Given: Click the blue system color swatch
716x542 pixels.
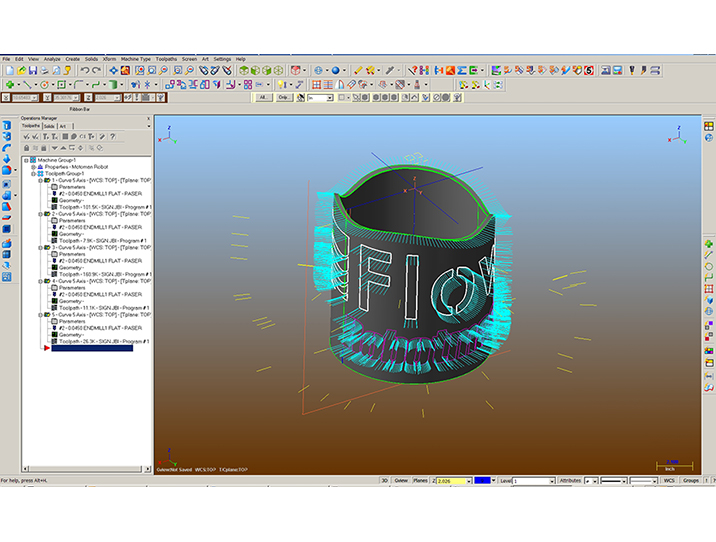Looking at the screenshot, I should [482, 480].
